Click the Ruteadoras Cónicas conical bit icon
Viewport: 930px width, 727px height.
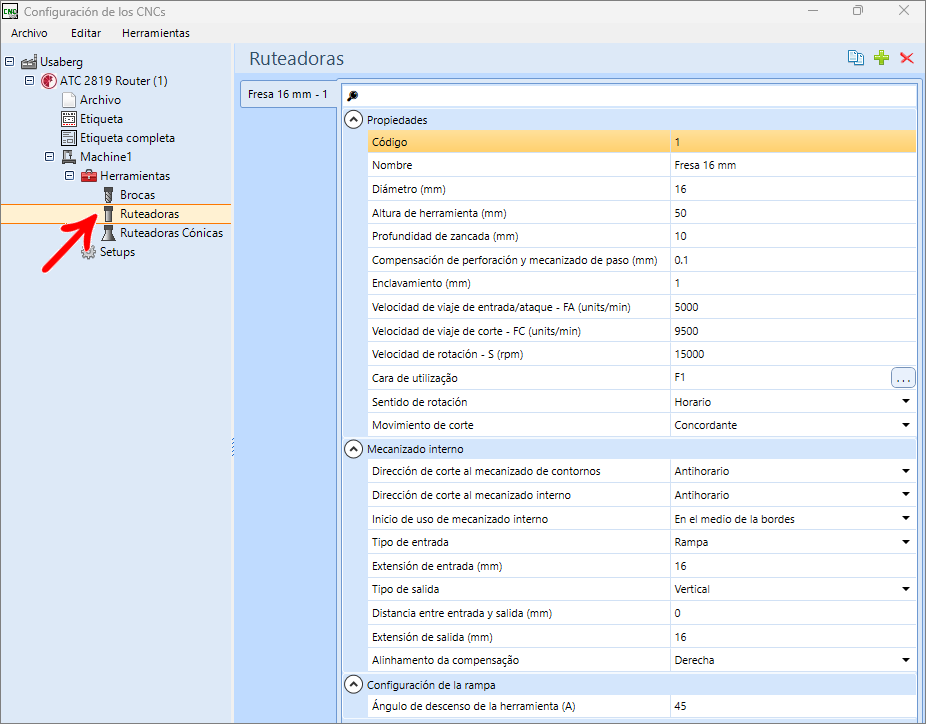pyautogui.click(x=109, y=233)
